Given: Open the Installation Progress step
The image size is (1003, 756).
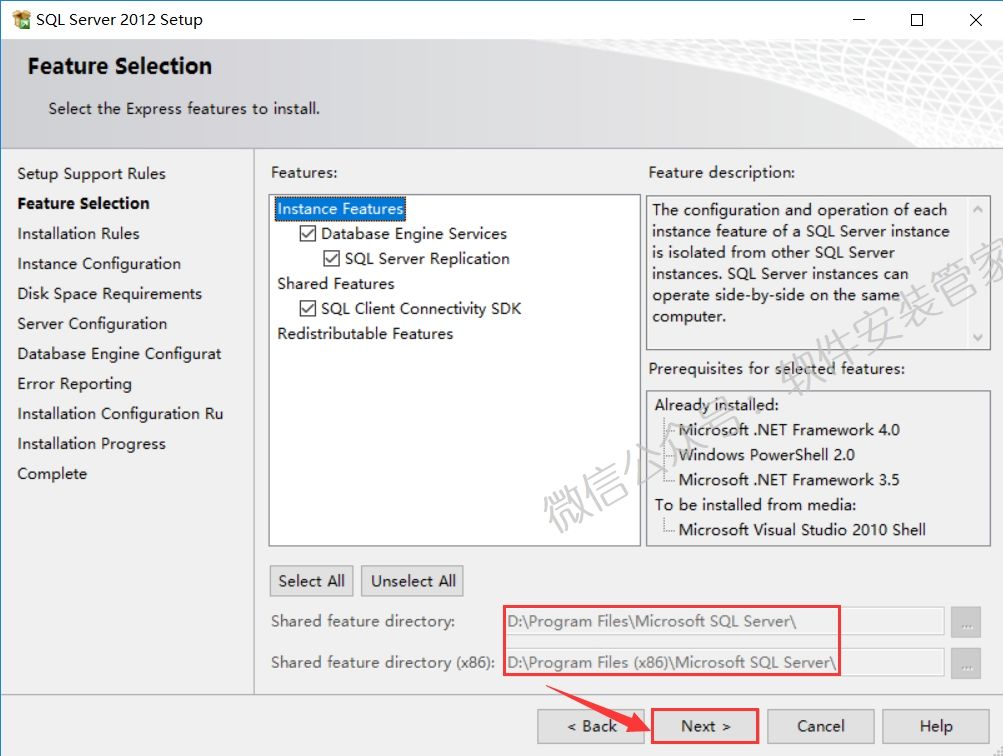Looking at the screenshot, I should (91, 444).
